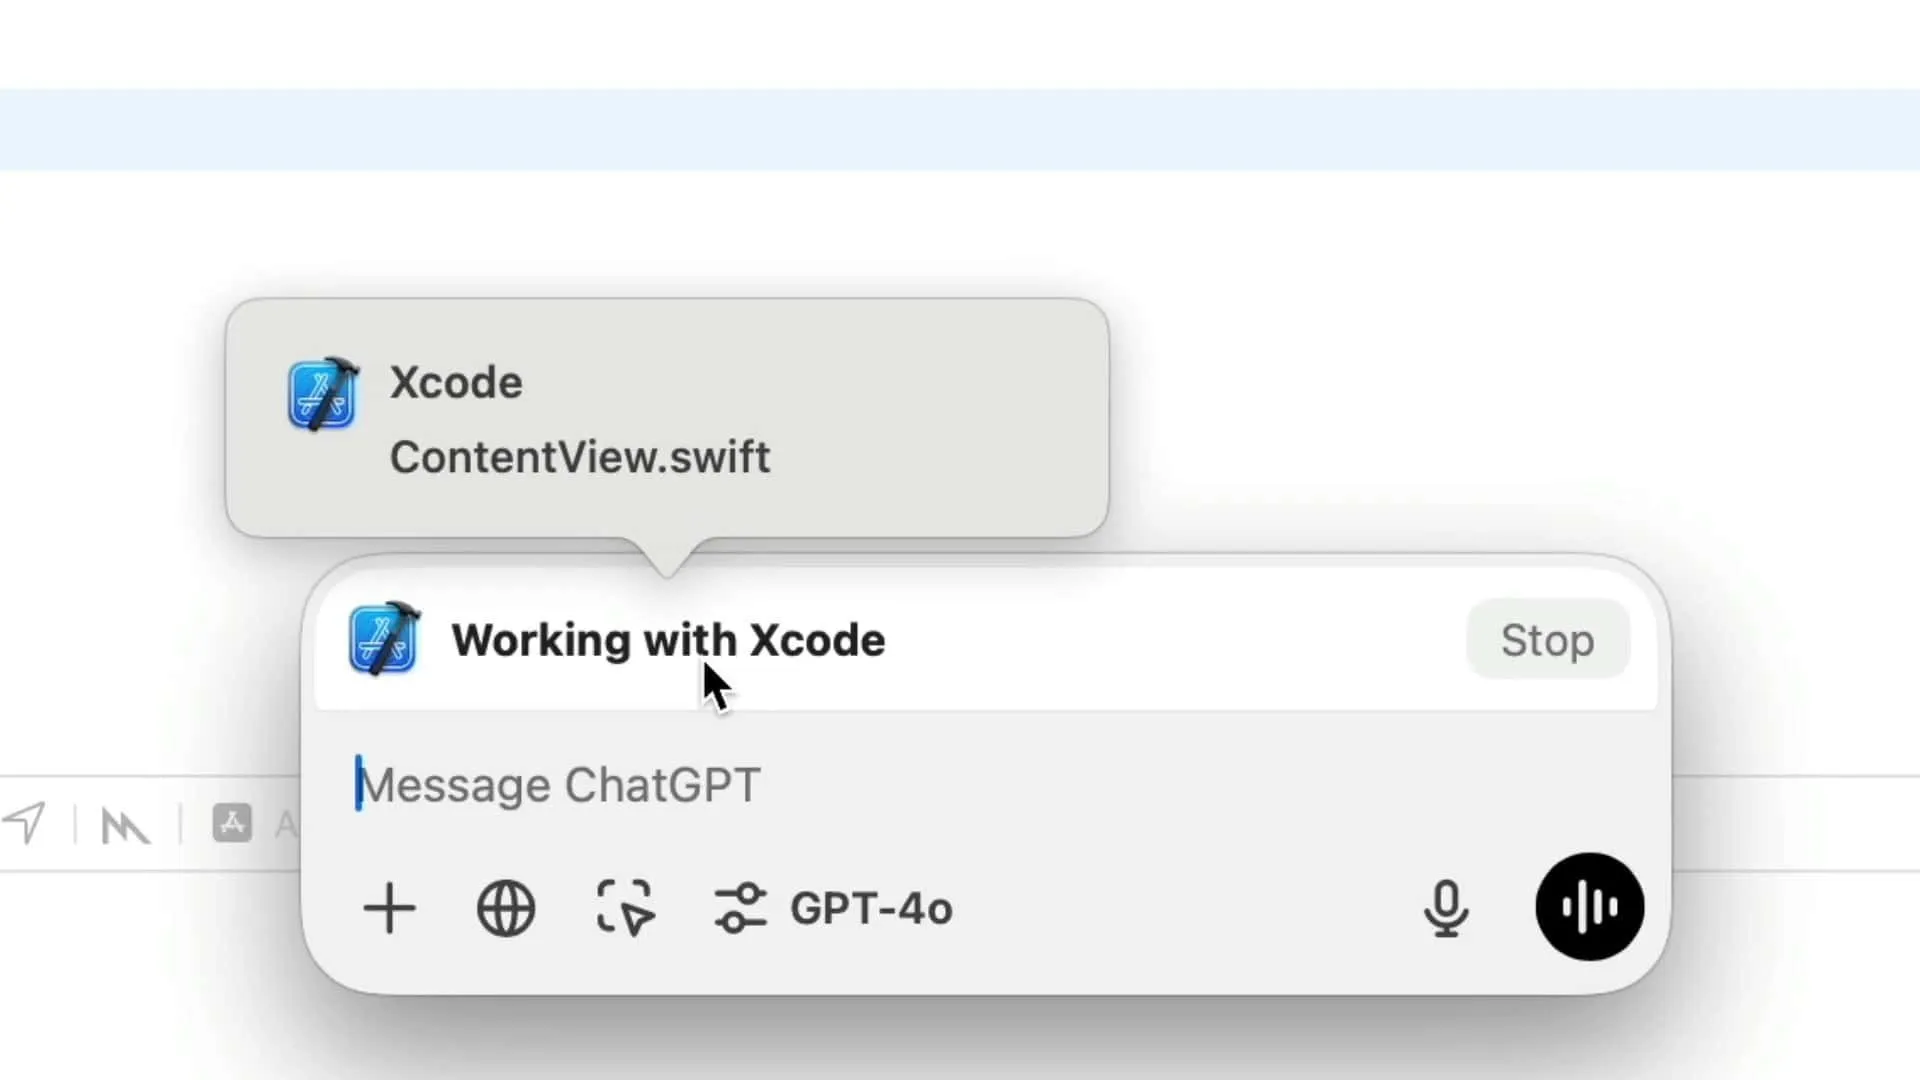Open the tools sliders menu
The image size is (1920, 1080).
pyautogui.click(x=742, y=908)
